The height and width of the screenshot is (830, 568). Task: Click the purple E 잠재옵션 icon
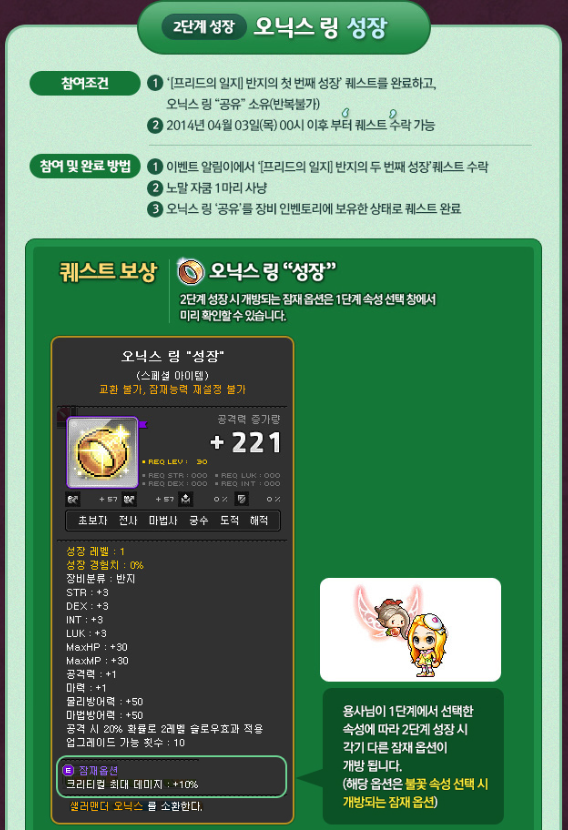pos(68,770)
